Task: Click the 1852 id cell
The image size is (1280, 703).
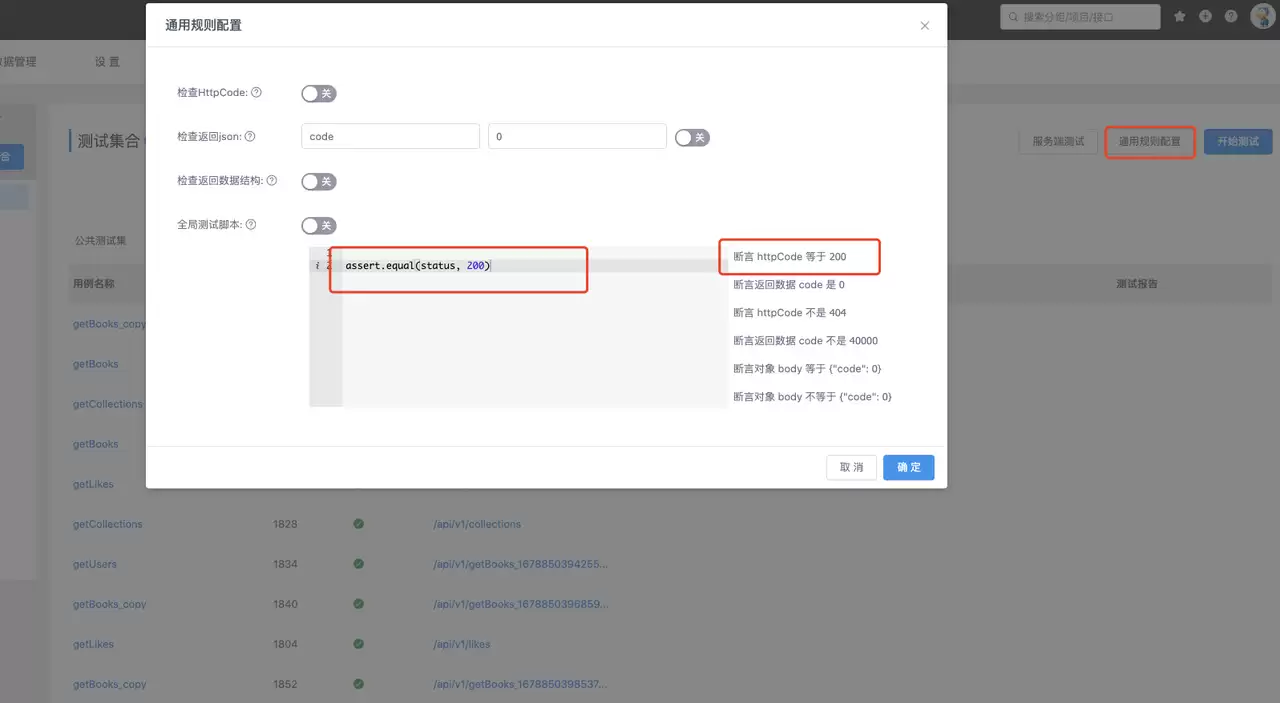Action: point(285,684)
